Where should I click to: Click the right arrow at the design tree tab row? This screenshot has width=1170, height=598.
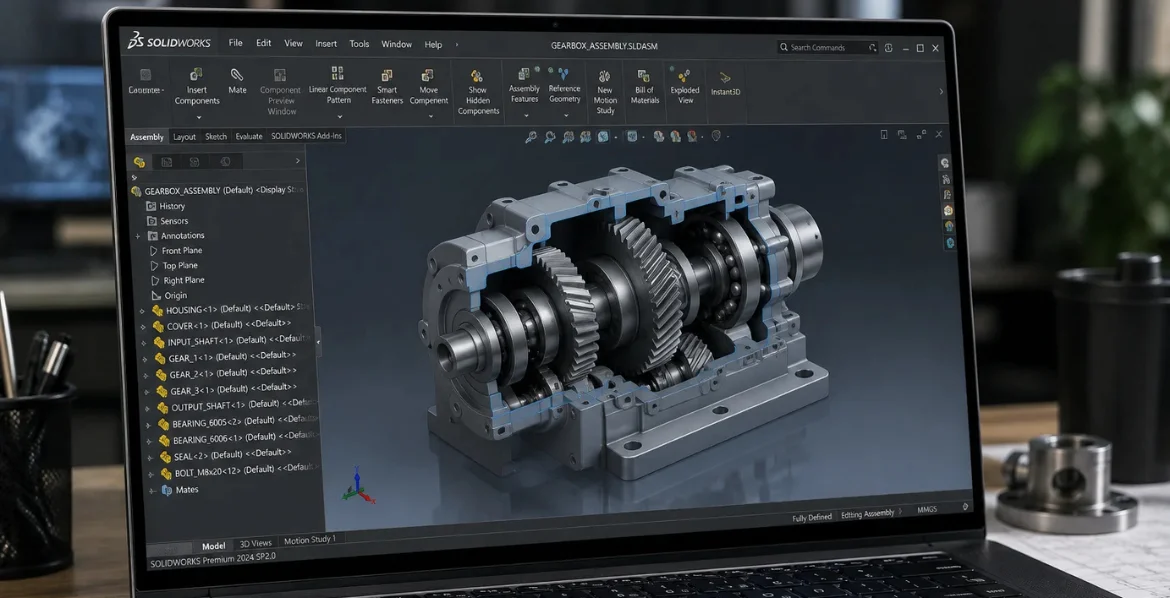tap(298, 161)
